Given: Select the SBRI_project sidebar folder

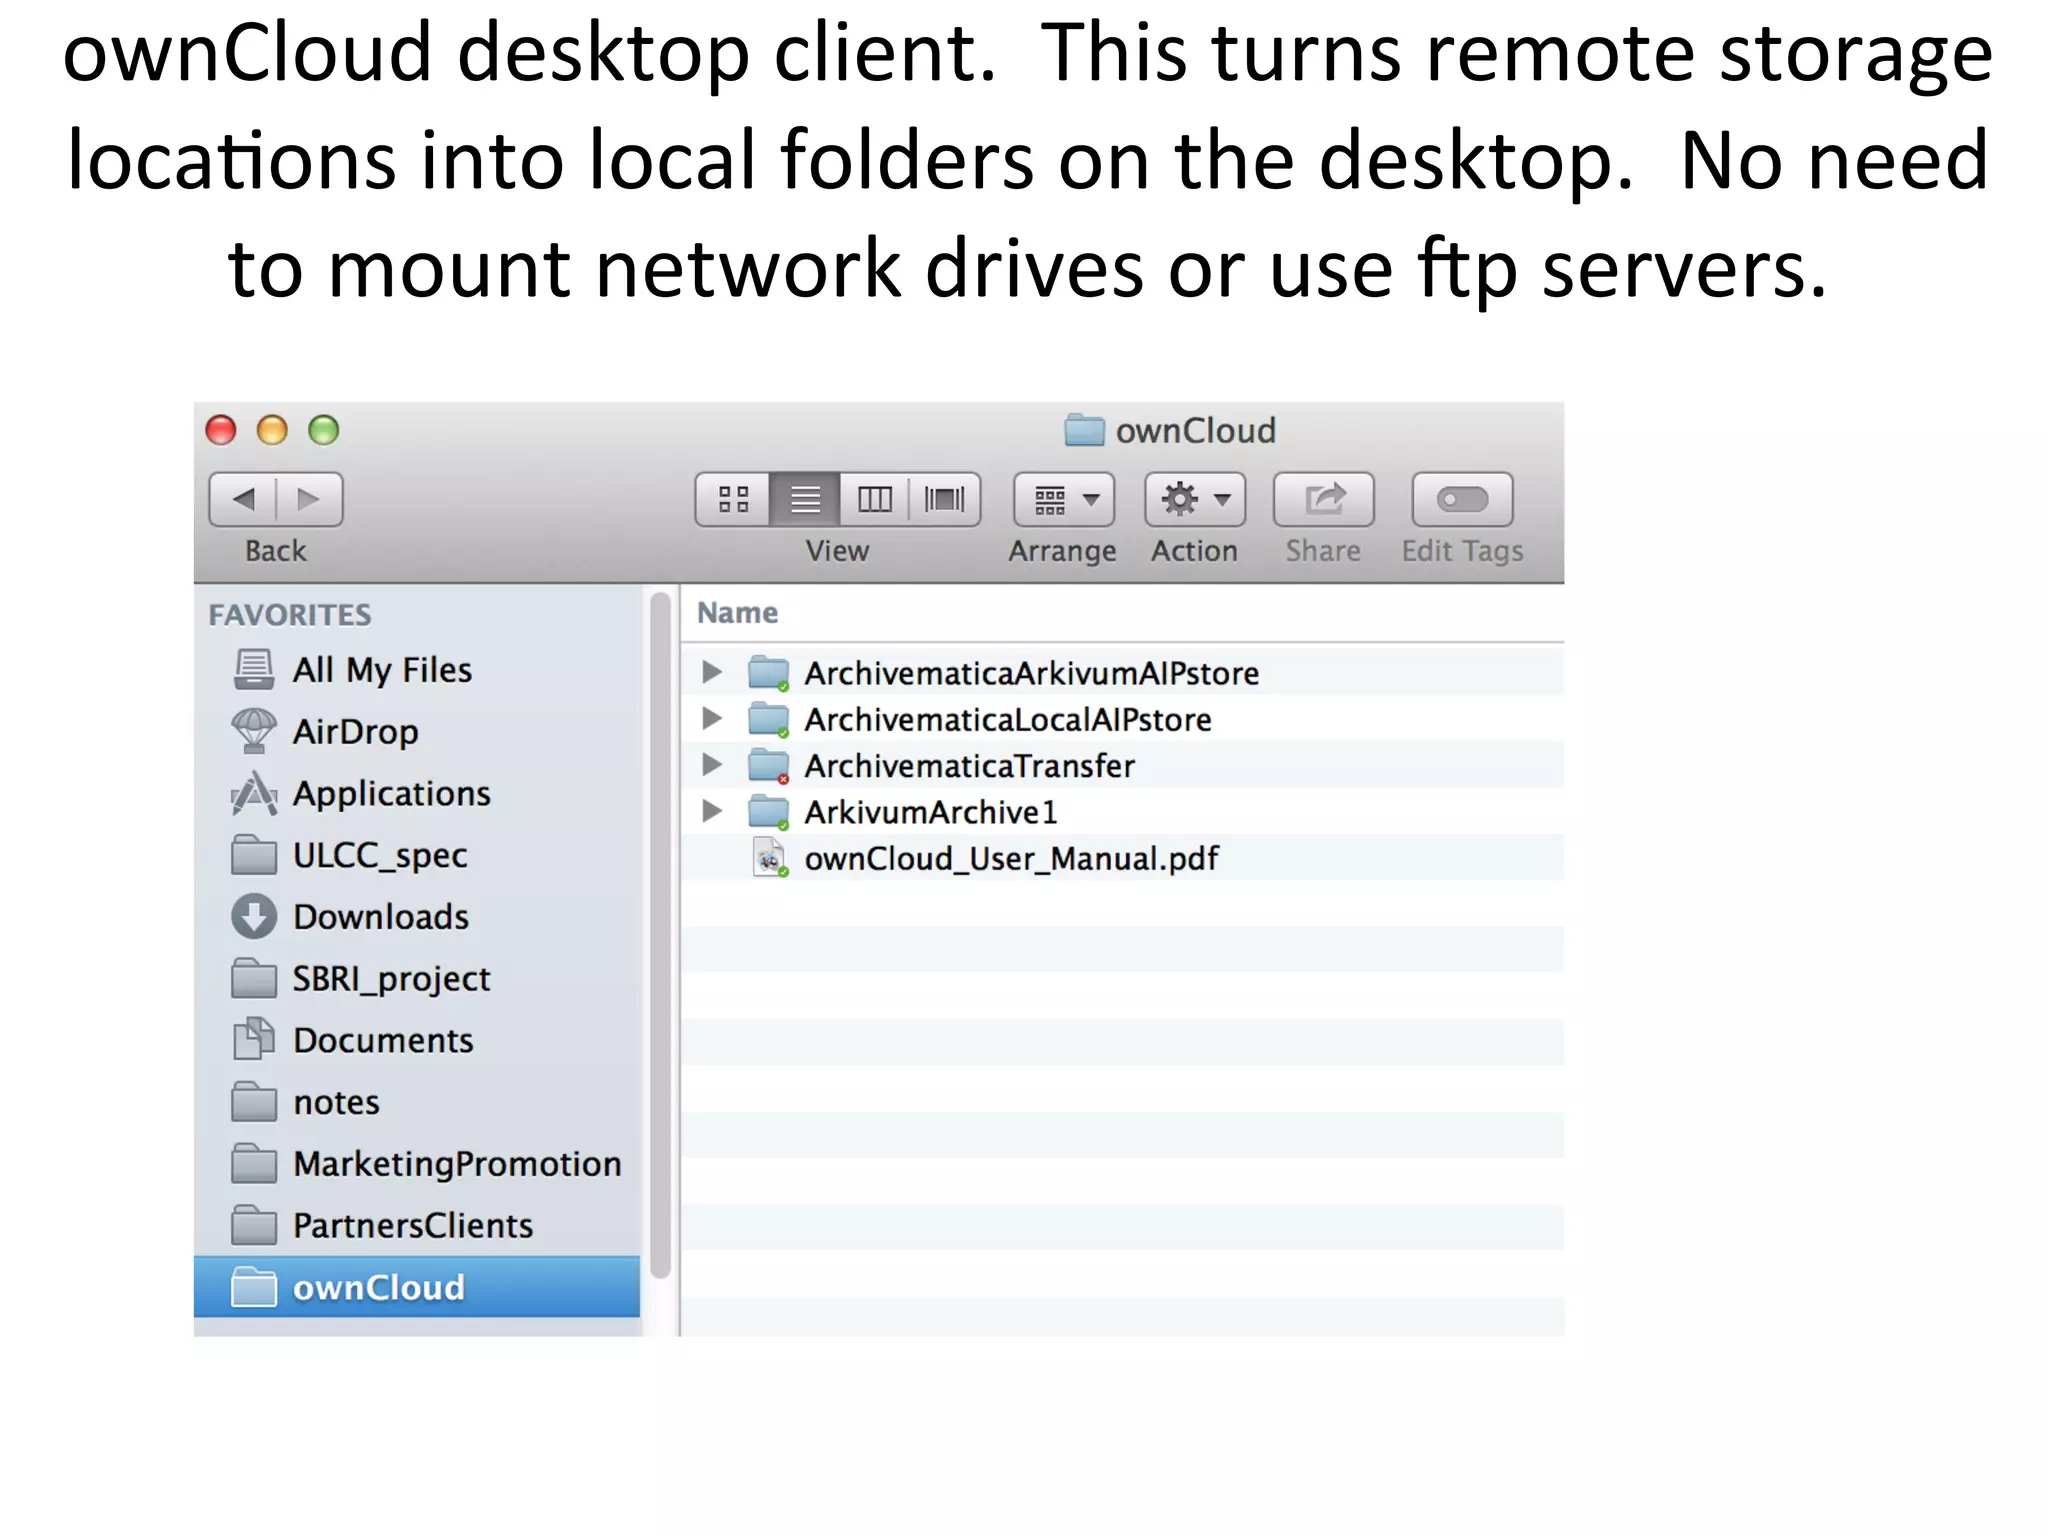Looking at the screenshot, I should [417, 979].
